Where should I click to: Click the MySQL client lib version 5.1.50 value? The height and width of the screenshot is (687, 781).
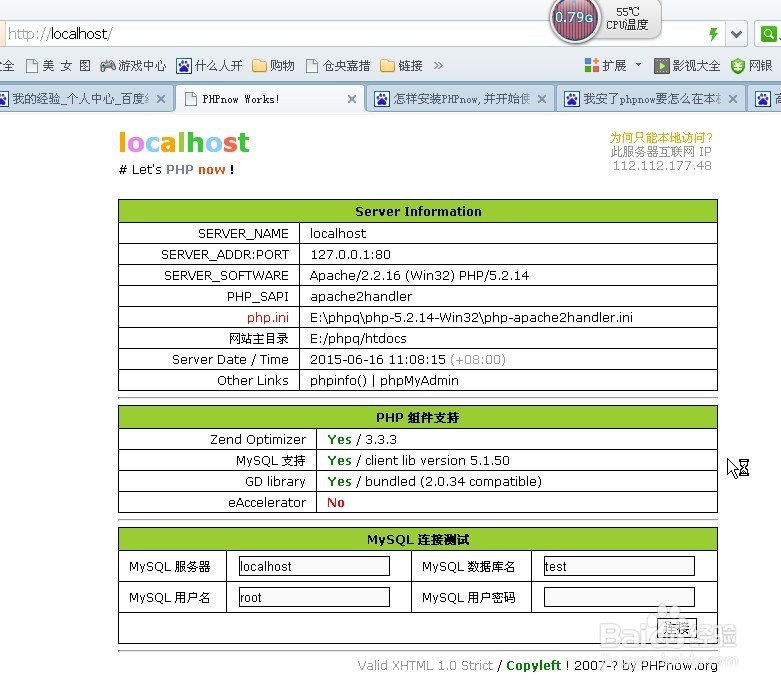pos(418,460)
